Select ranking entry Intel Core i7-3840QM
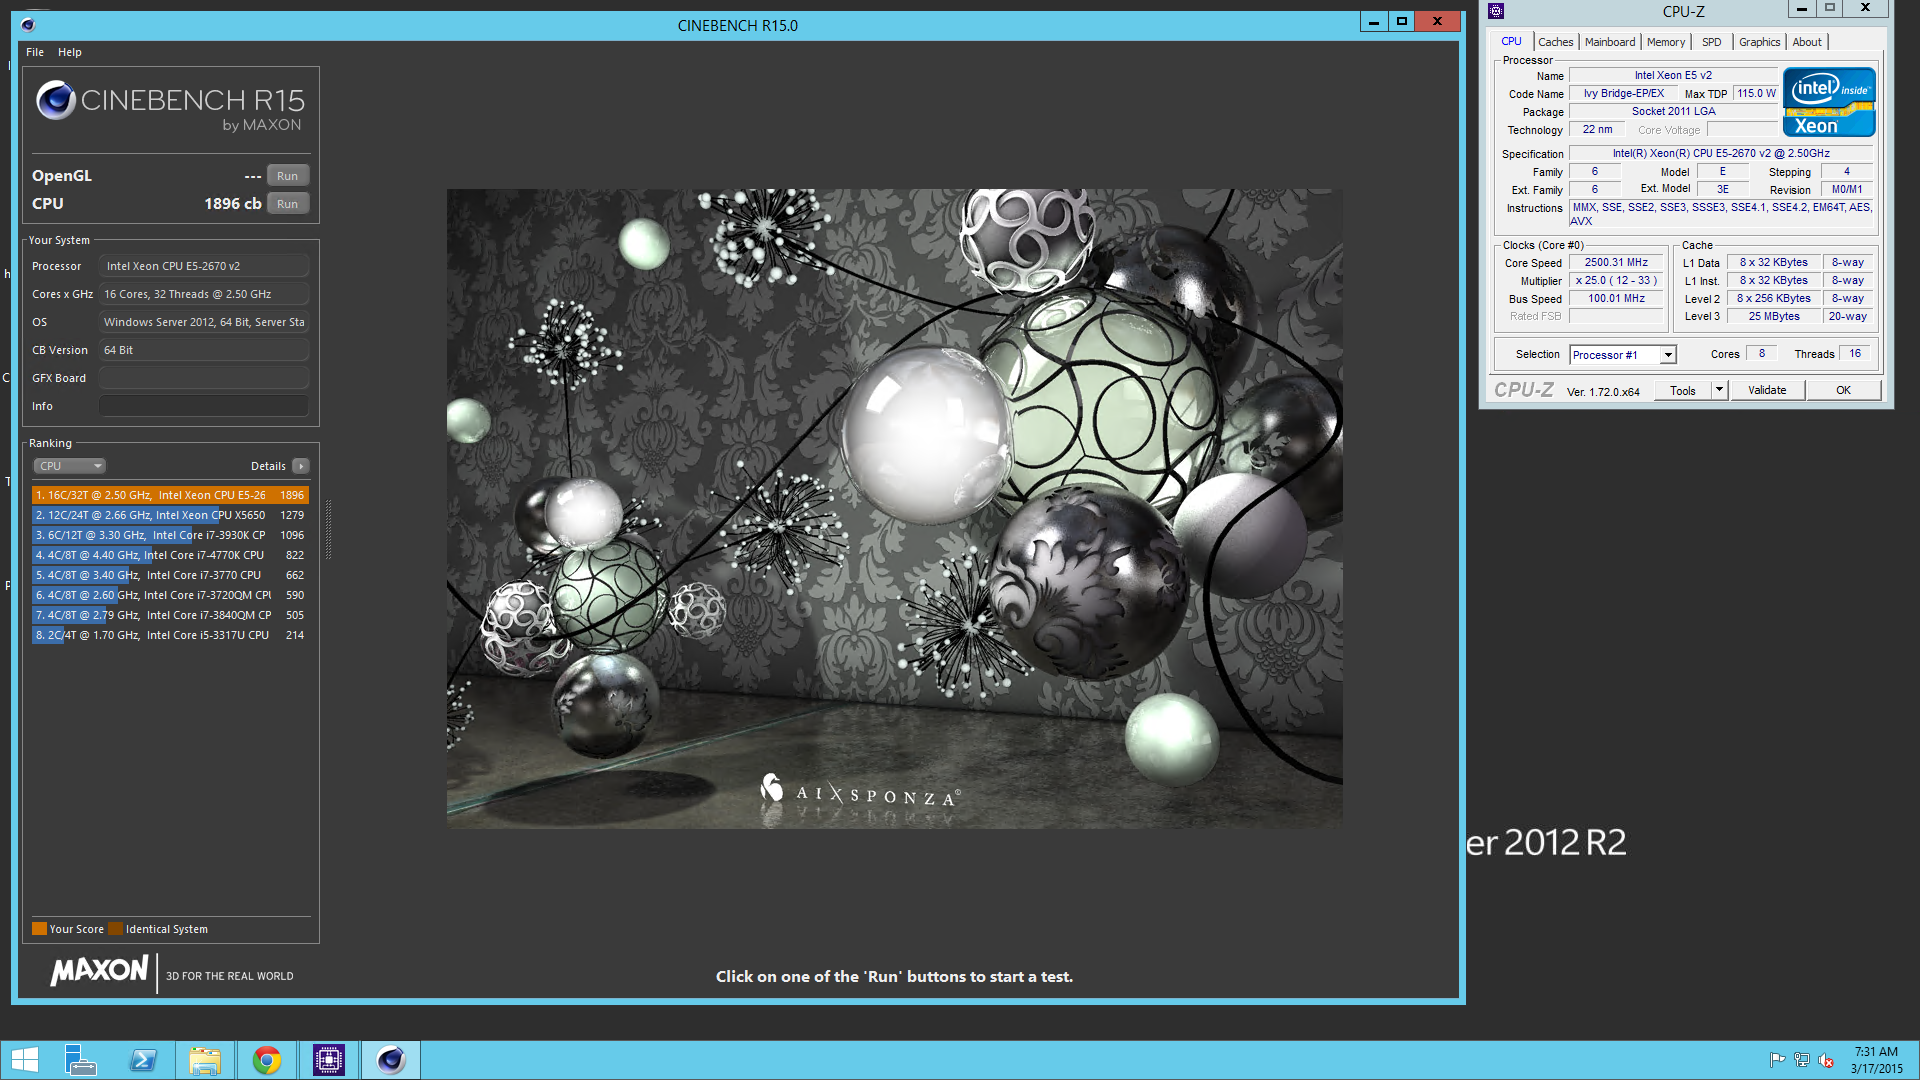 point(170,615)
